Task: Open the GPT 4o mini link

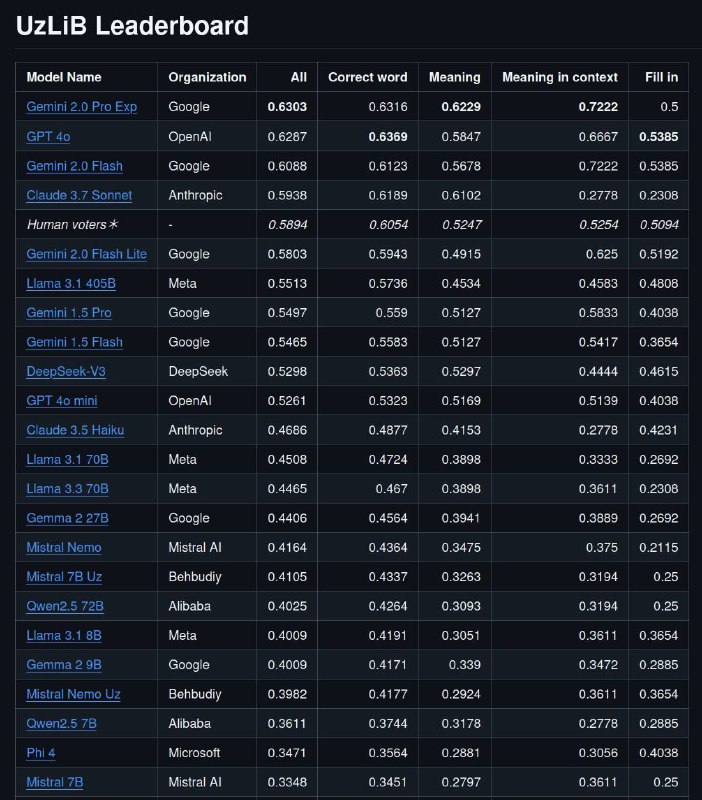Action: pyautogui.click(x=62, y=401)
